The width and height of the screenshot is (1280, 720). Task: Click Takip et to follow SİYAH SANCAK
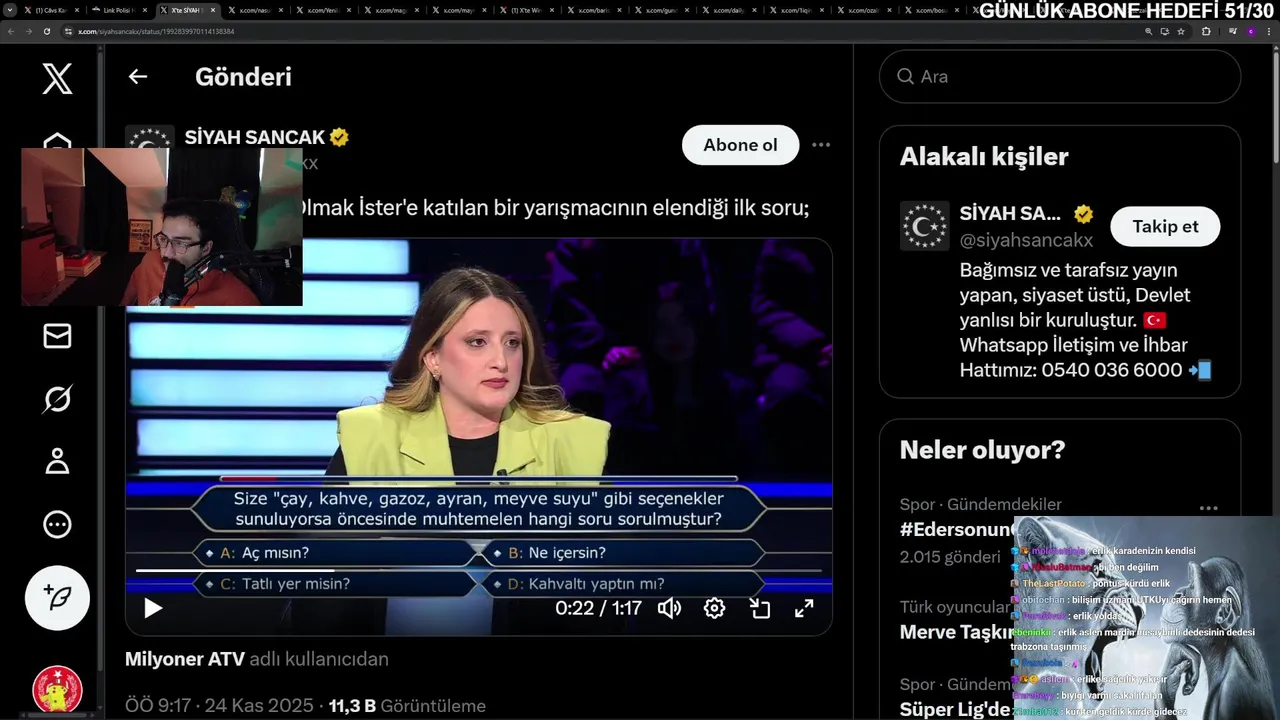click(x=1165, y=227)
